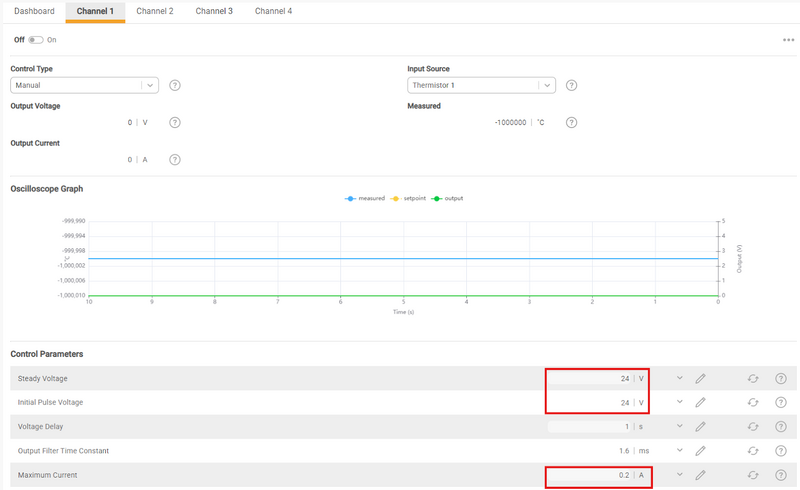Image resolution: width=800 pixels, height=490 pixels.
Task: Open the three-dots more options menu
Action: (788, 40)
